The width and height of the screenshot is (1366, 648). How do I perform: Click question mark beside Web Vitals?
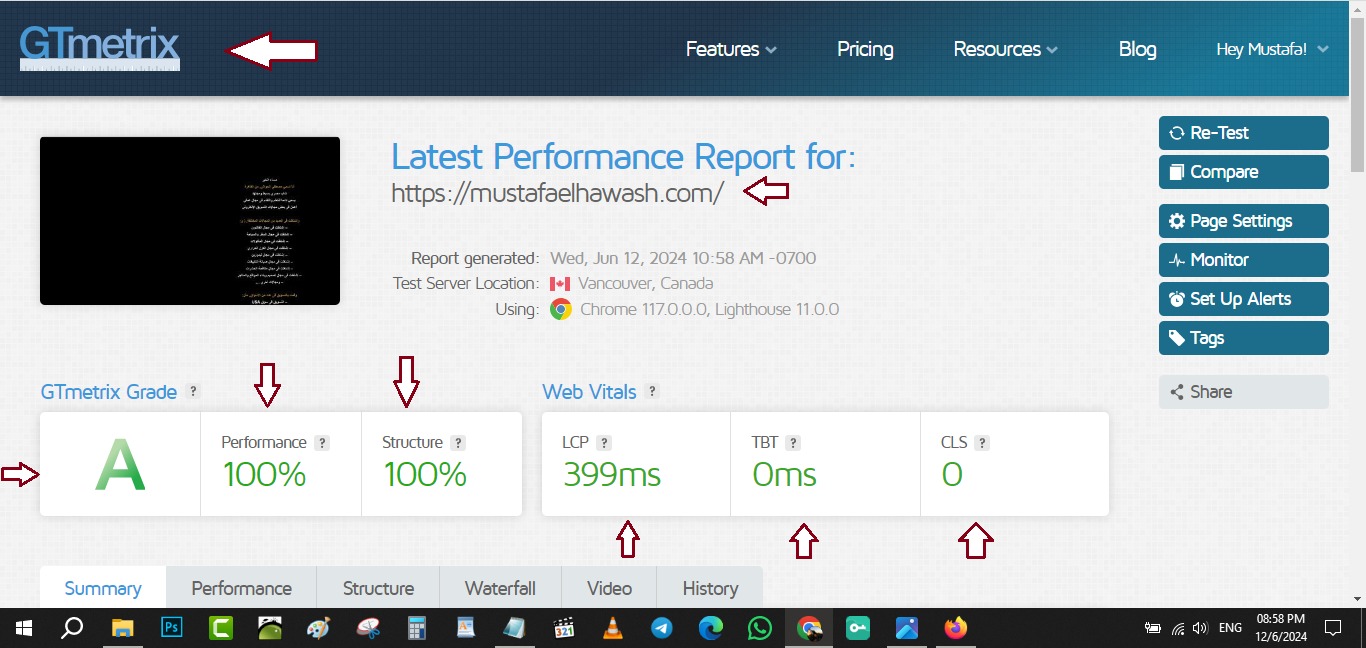tap(652, 392)
